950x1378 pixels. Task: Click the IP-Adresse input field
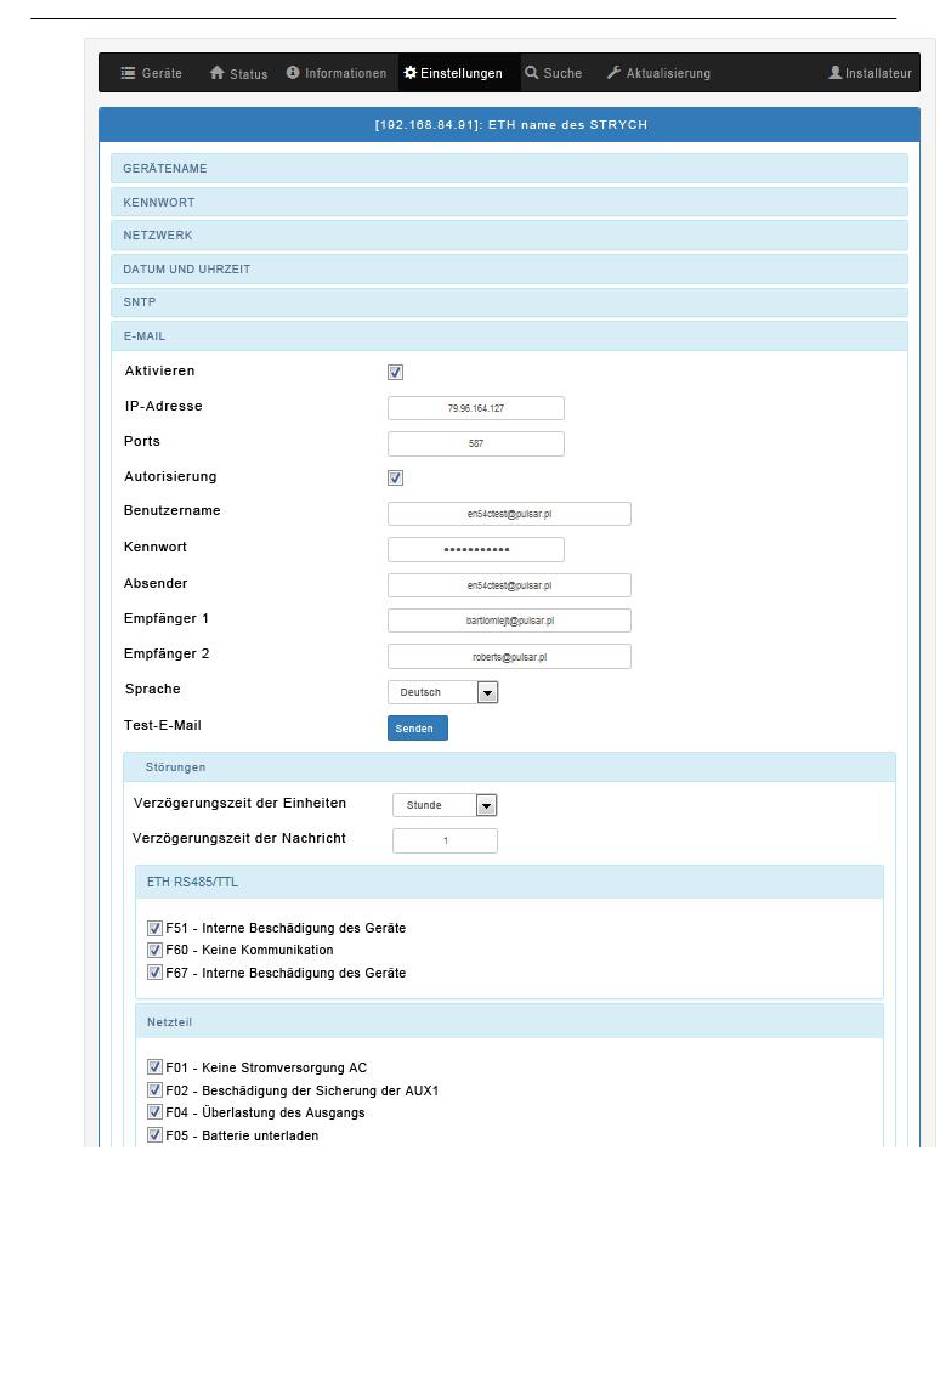coord(476,408)
